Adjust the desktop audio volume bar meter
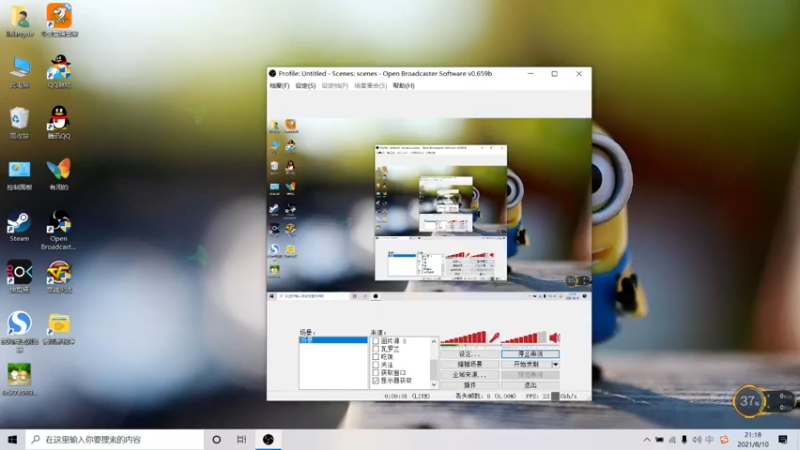This screenshot has width=800, height=450. tap(523, 337)
